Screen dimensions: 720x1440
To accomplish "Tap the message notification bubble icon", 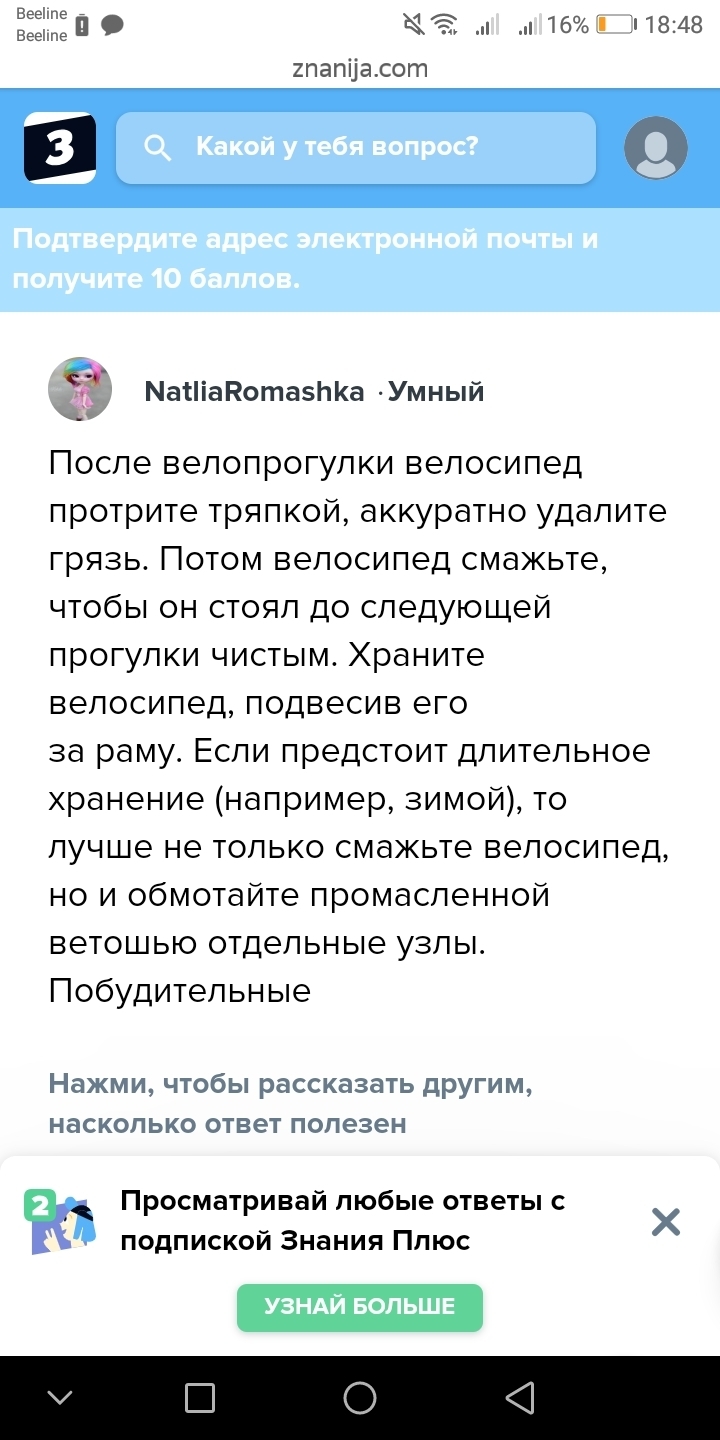I will pos(112,26).
